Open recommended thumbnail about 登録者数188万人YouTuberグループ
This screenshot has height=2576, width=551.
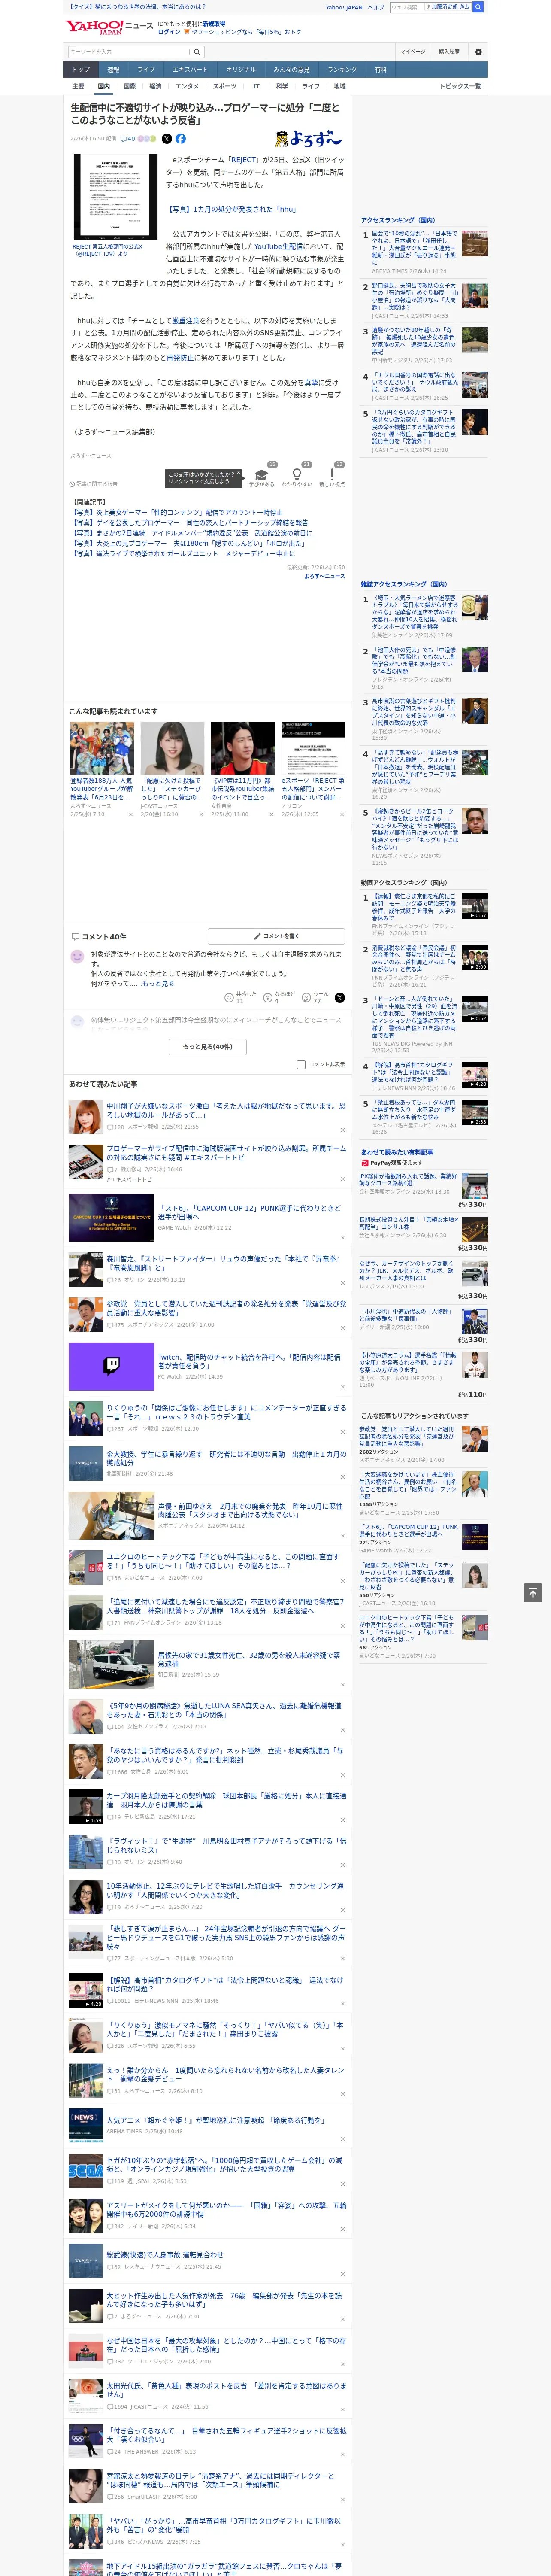click(102, 747)
